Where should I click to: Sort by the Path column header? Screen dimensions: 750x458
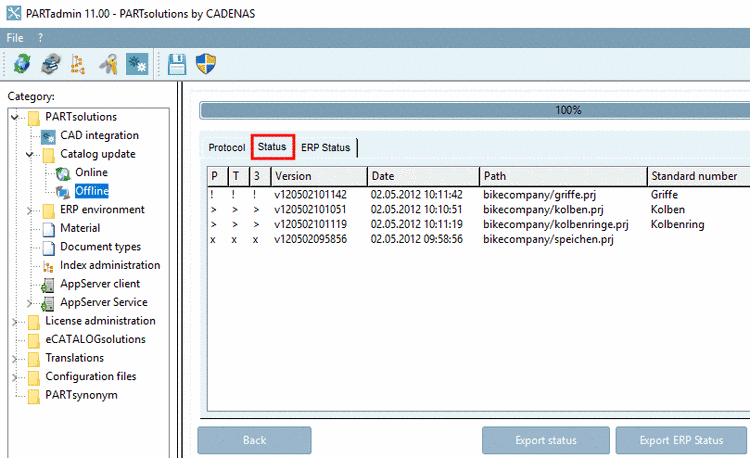click(563, 176)
